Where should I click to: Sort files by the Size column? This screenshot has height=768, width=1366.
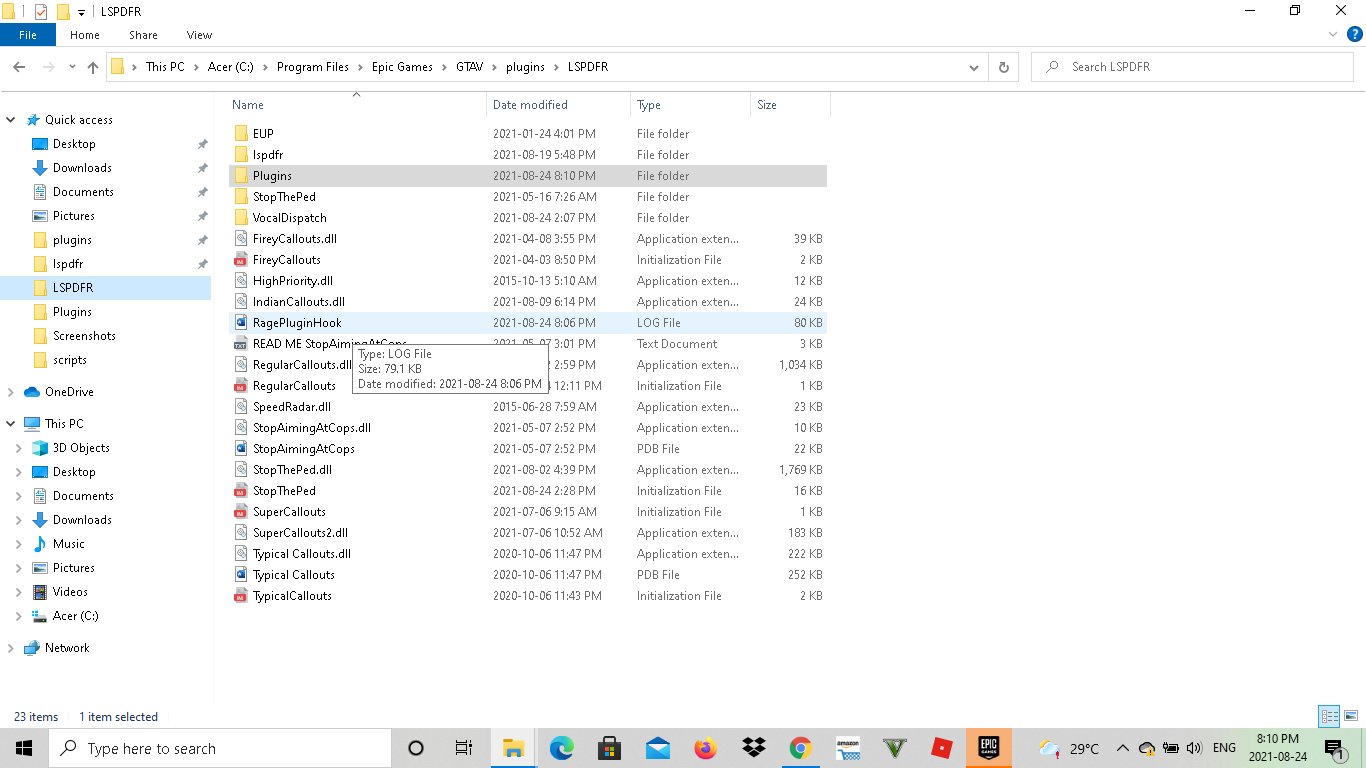790,105
